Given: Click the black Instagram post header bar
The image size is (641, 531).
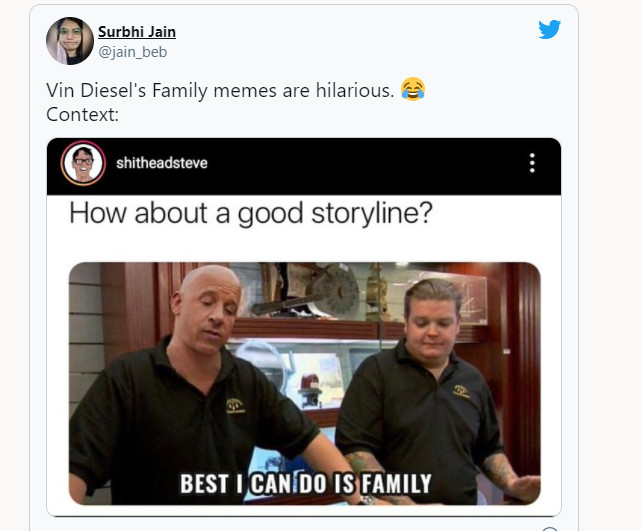Looking at the screenshot, I should point(304,166).
